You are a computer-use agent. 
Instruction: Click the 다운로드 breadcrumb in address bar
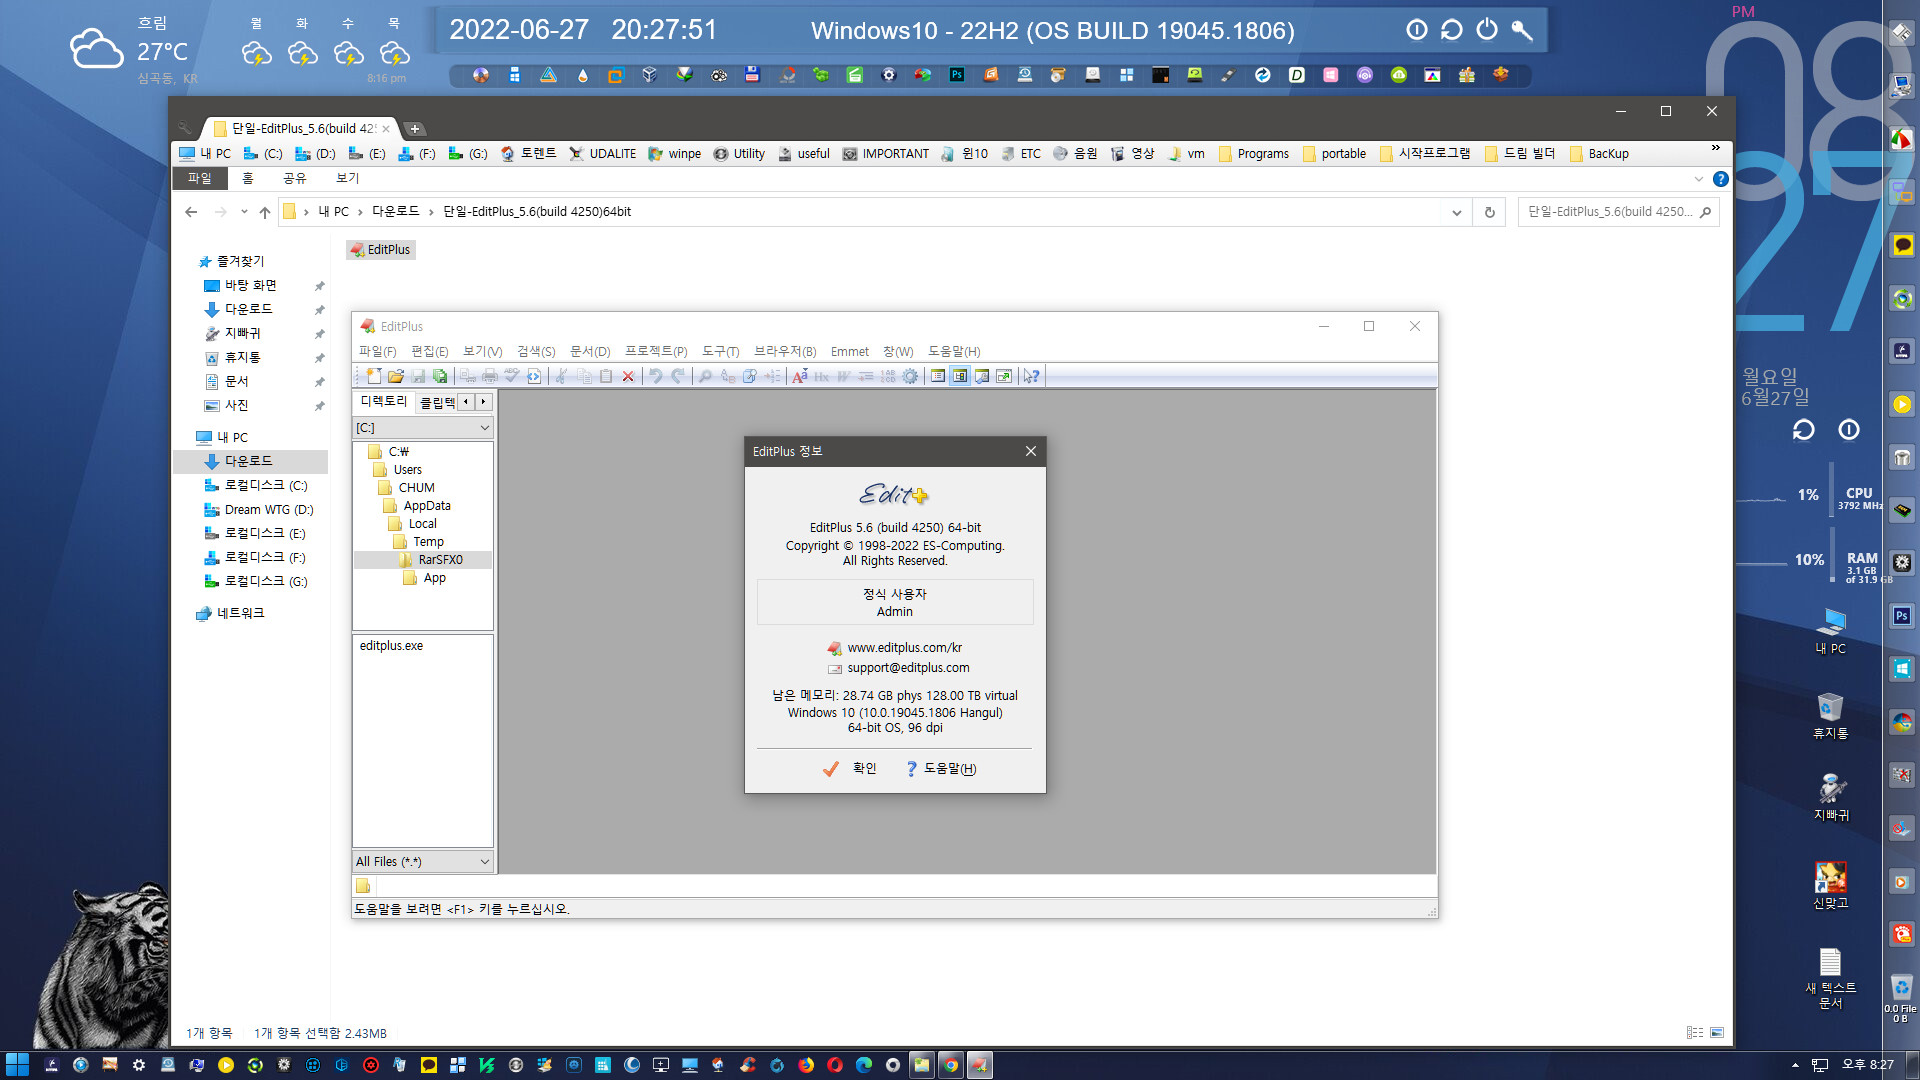pyautogui.click(x=396, y=212)
